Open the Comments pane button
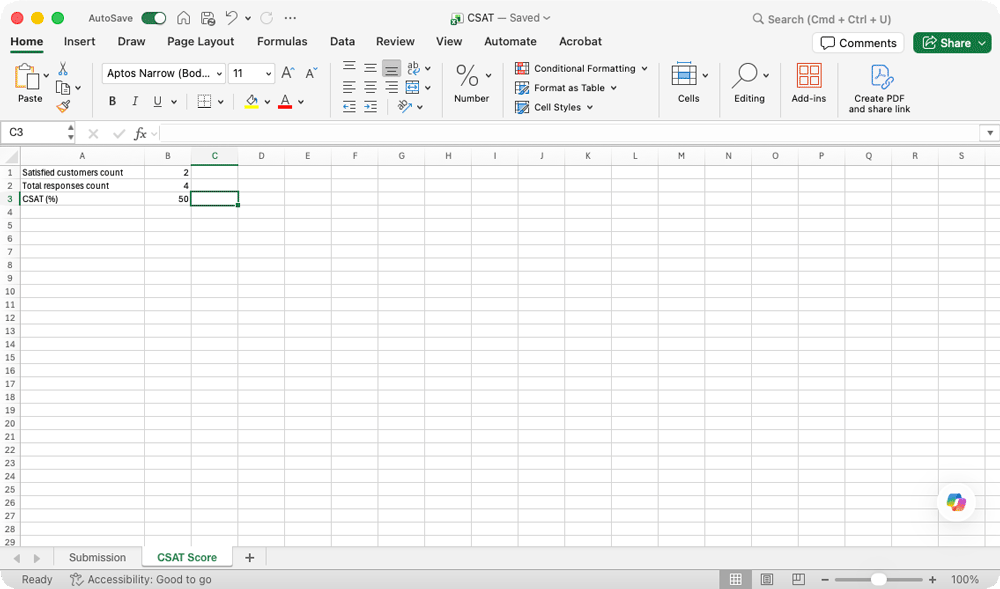This screenshot has width=1000, height=589. click(858, 43)
